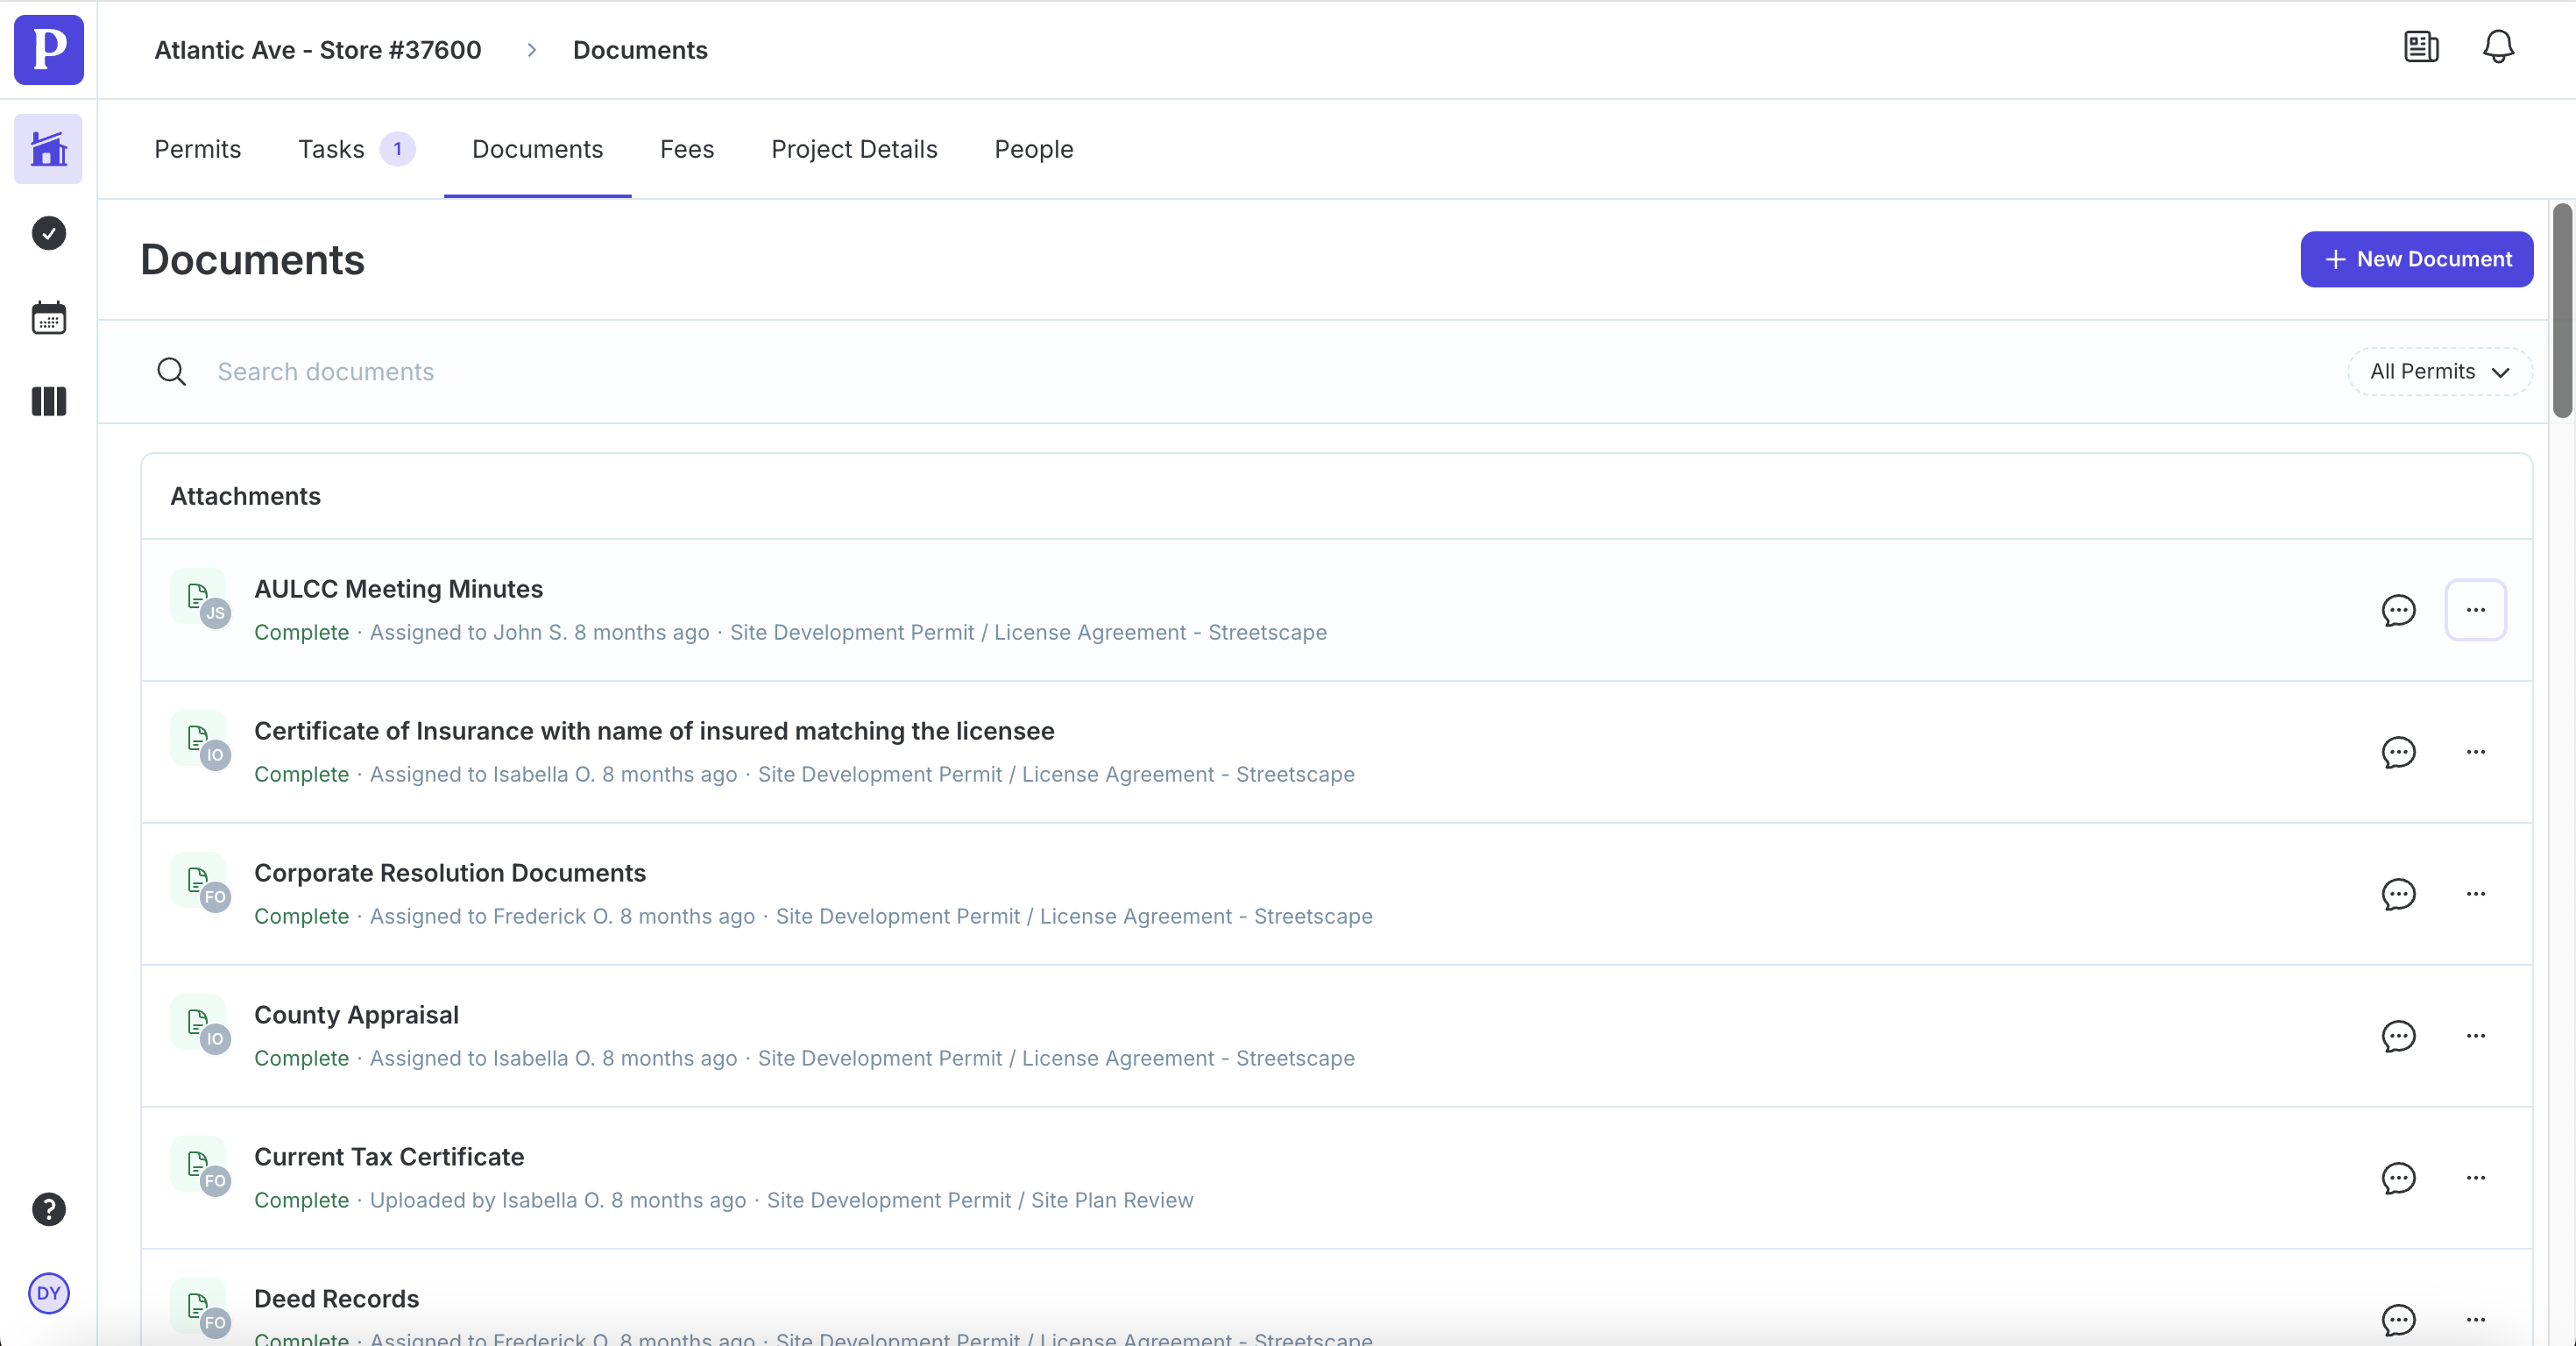Expand the All Permits filter dropdown
Screen dimensions: 2576x1346
[2439, 371]
